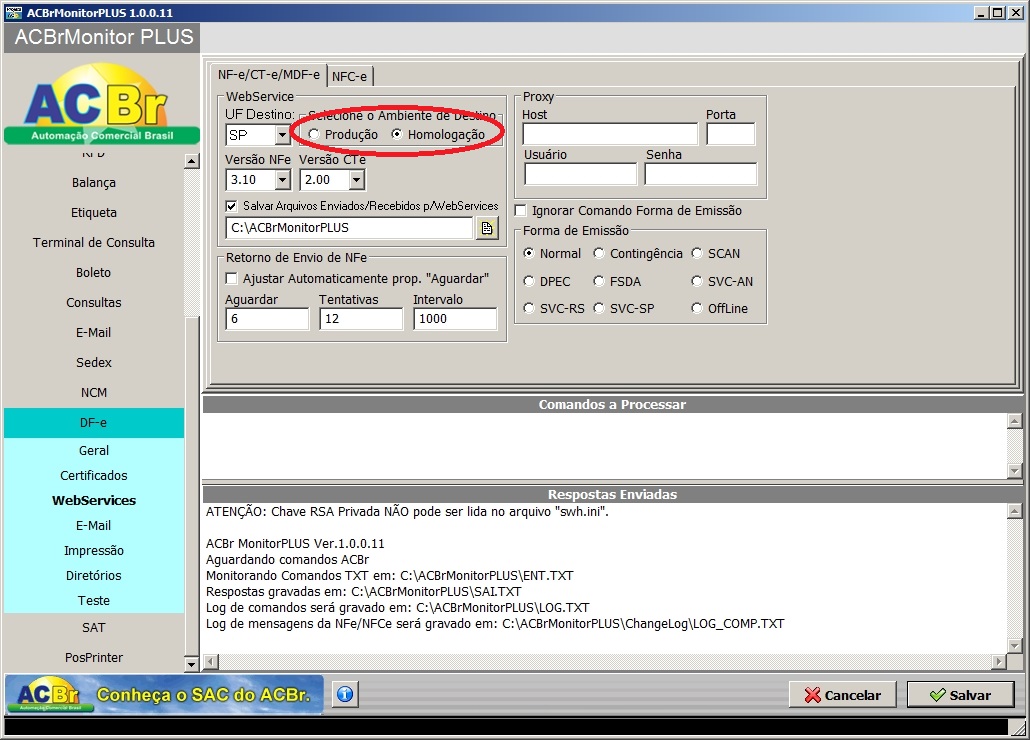Open Sedex in the sidebar
This screenshot has height=740, width=1030.
click(94, 362)
